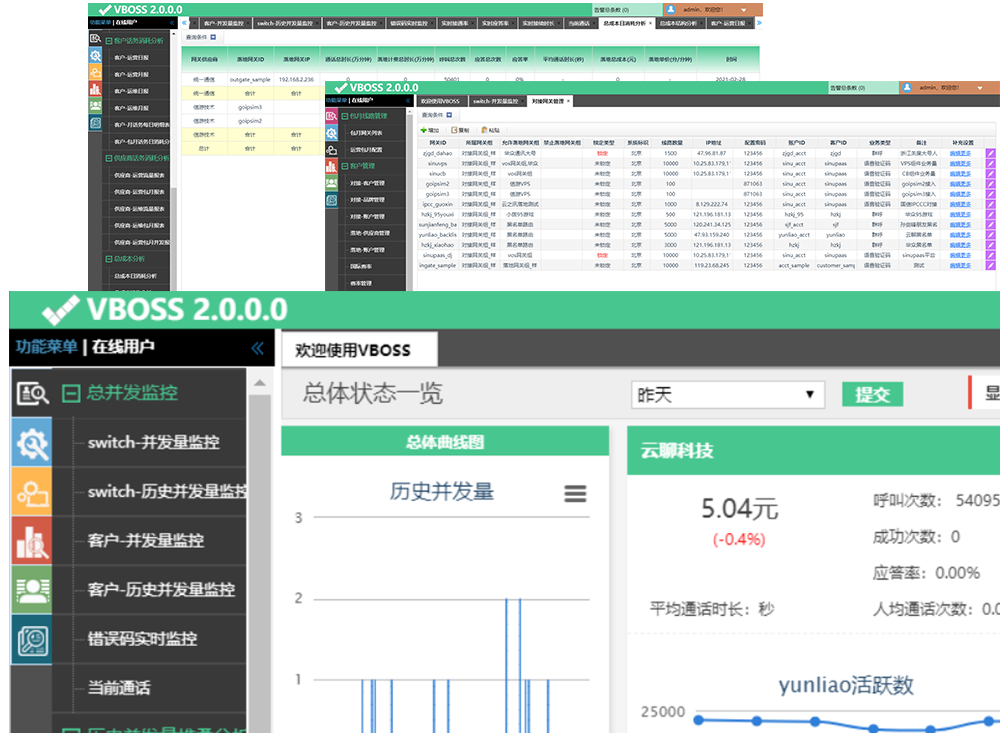The height and width of the screenshot is (733, 1000).
Task: Click the blue gear sidebar icon in the cost-analysis window
Action: [x=95, y=56]
